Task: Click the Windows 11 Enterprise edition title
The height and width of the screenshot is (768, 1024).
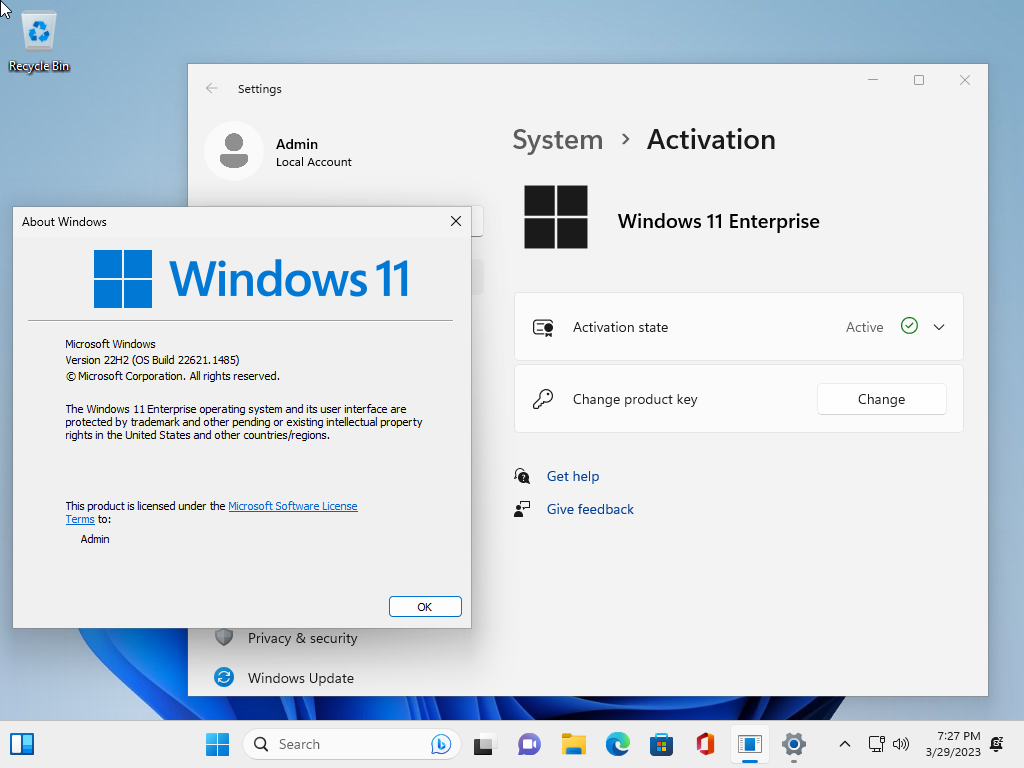Action: point(718,221)
